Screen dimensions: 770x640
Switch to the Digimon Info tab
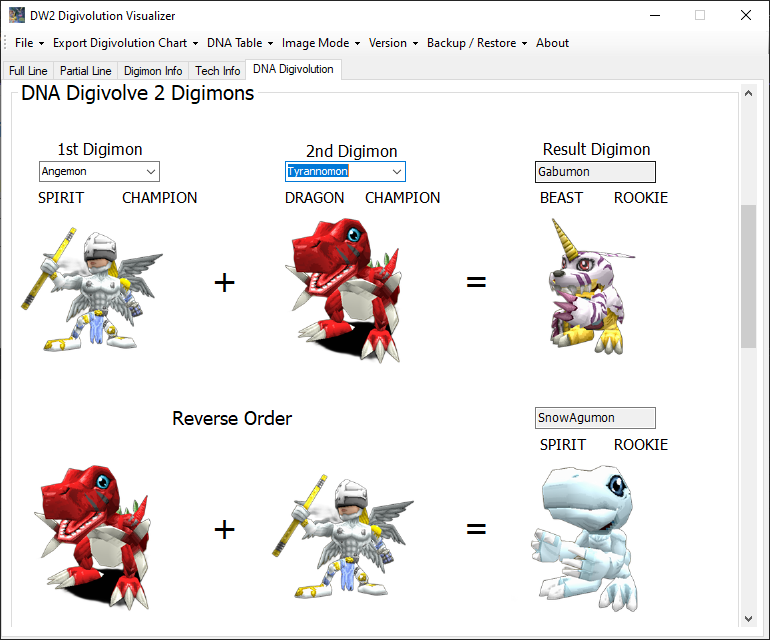pos(153,71)
